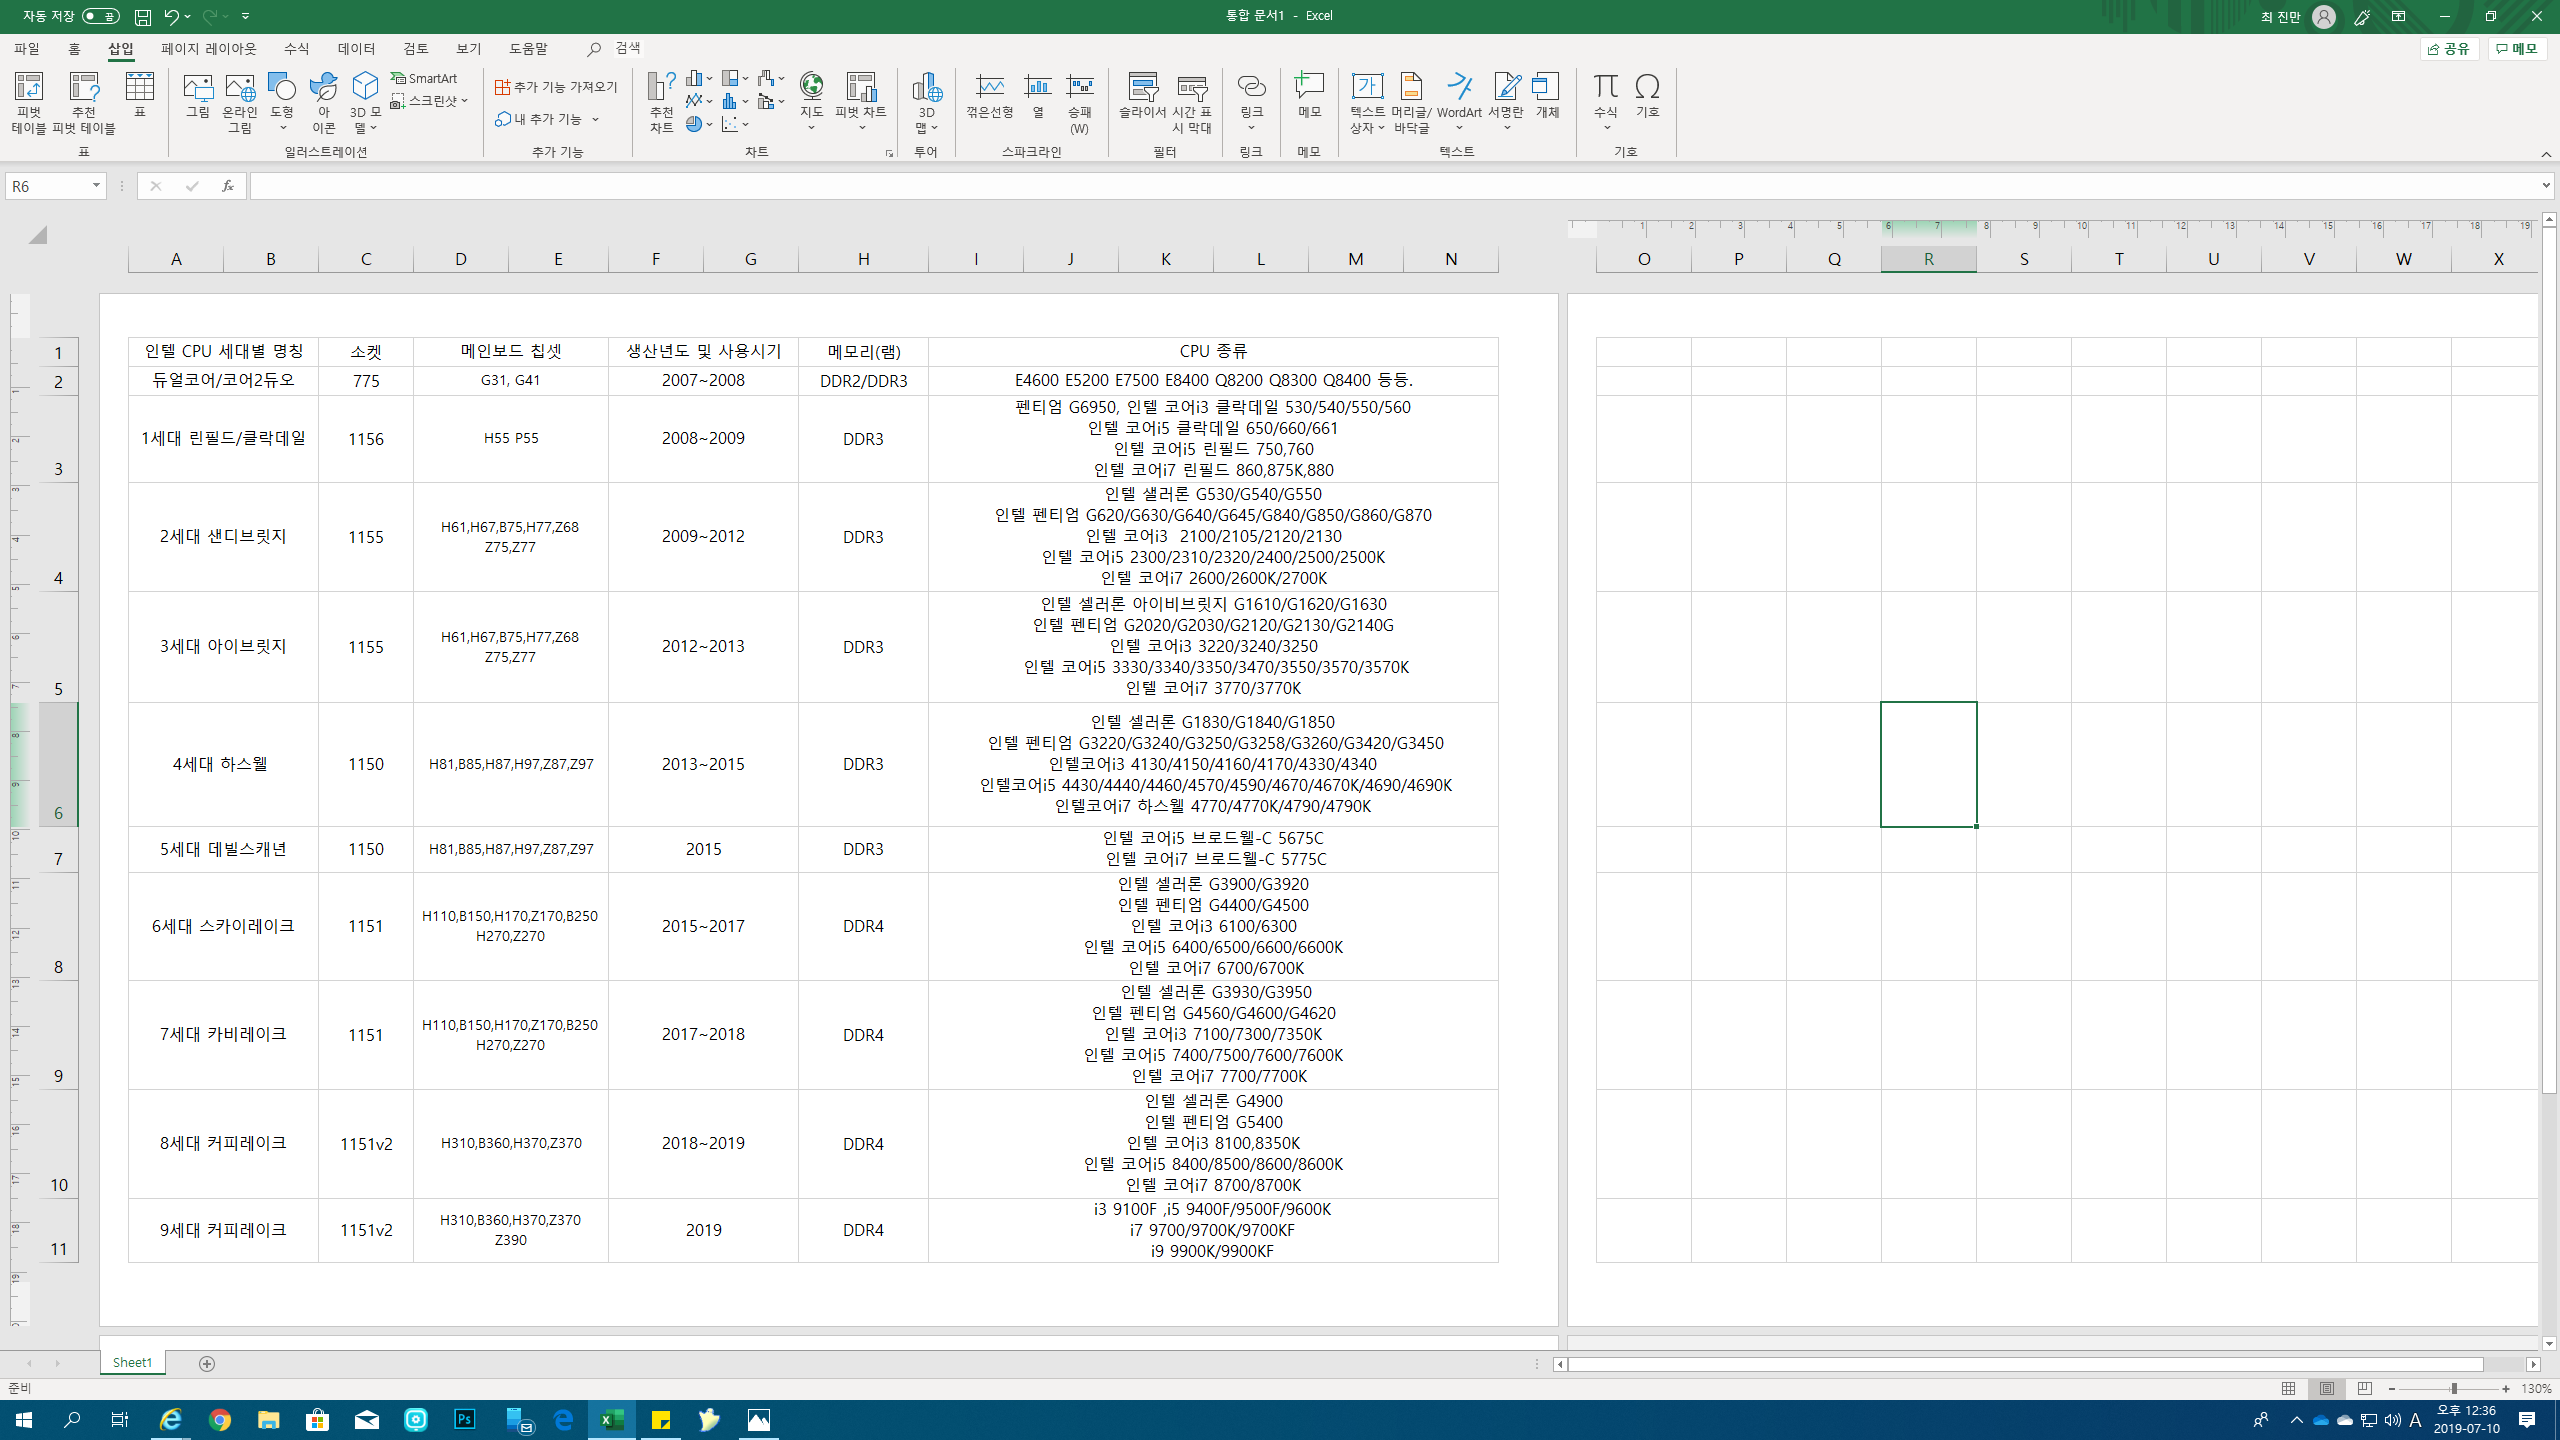2560x1440 pixels.
Task: Click the Memo comments button
Action: 2517,48
